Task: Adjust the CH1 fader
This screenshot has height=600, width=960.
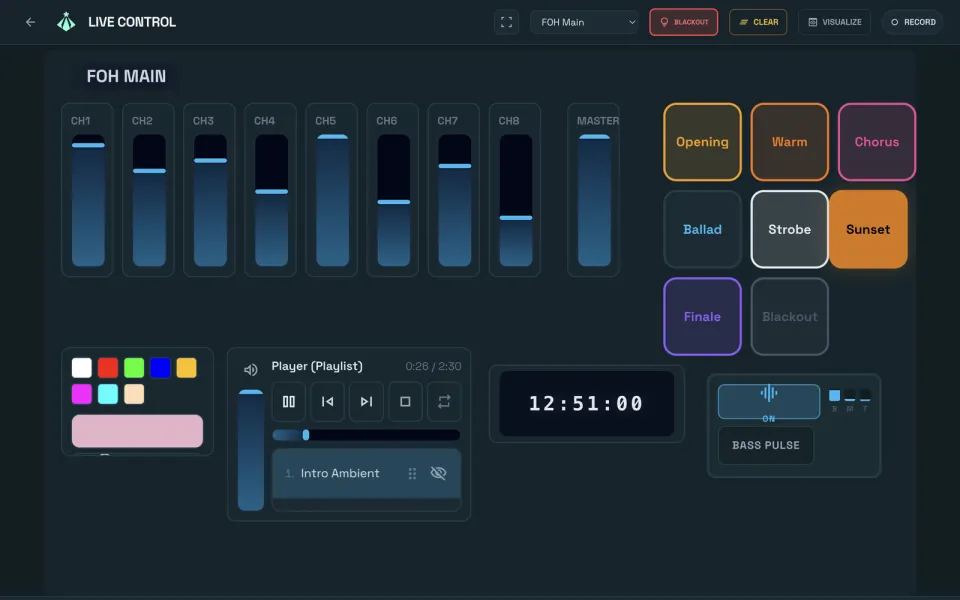Action: 88,200
